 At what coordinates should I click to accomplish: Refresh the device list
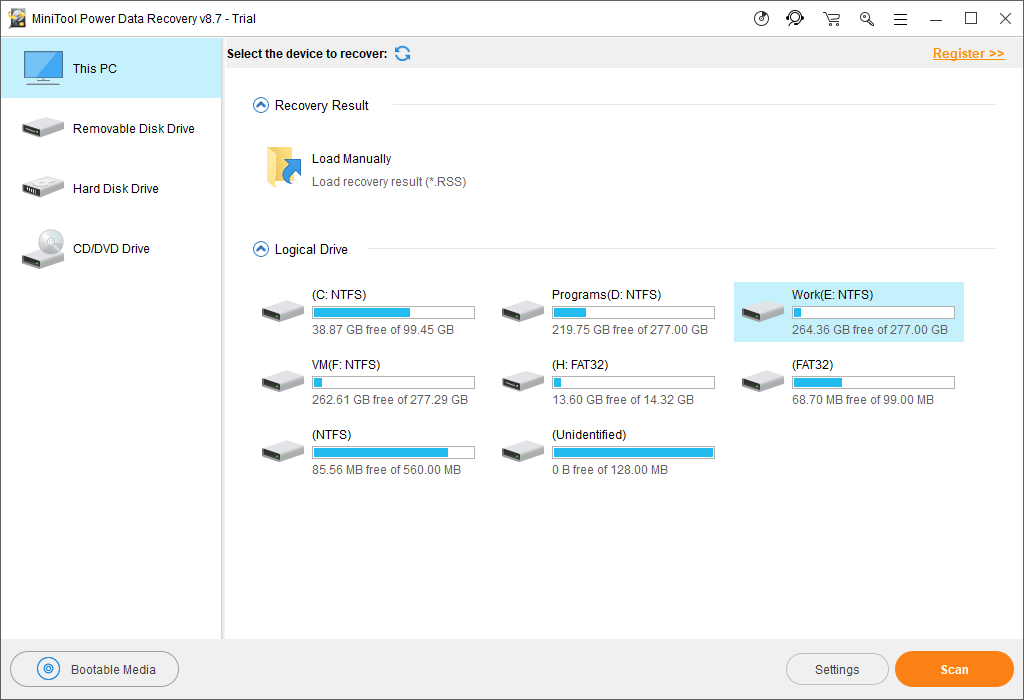coord(402,54)
